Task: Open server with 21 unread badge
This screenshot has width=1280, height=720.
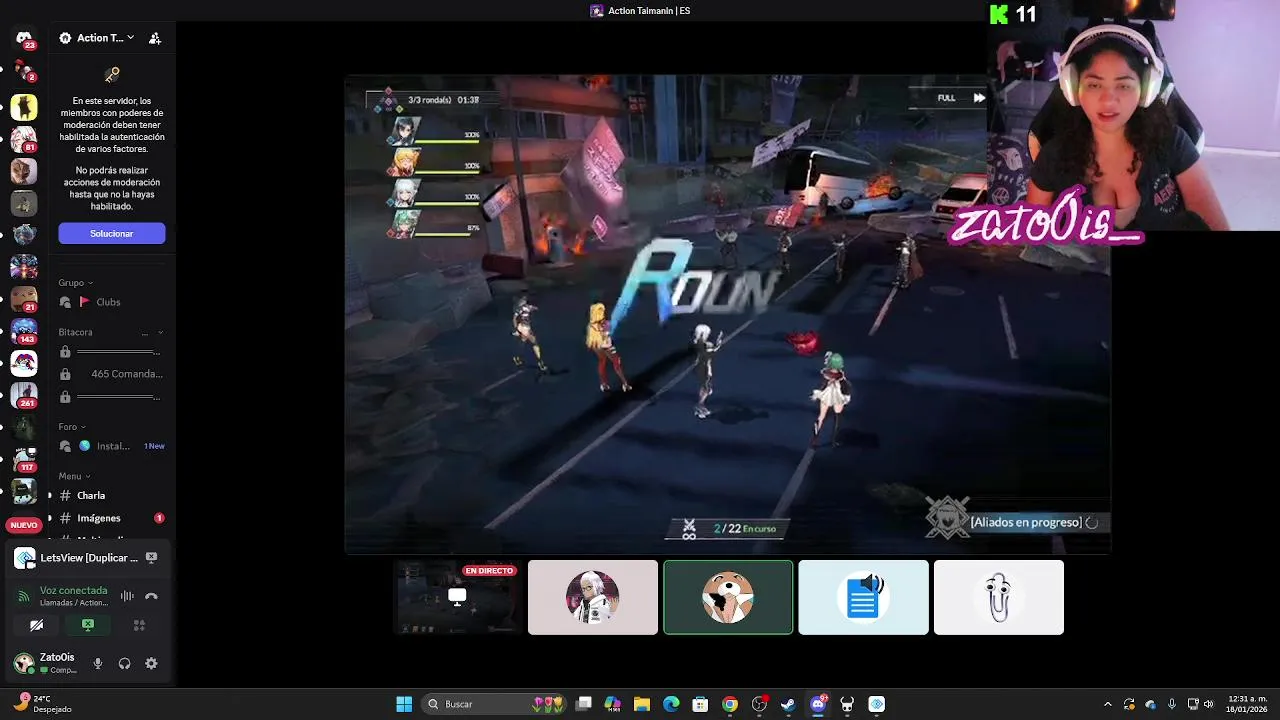Action: (x=24, y=298)
